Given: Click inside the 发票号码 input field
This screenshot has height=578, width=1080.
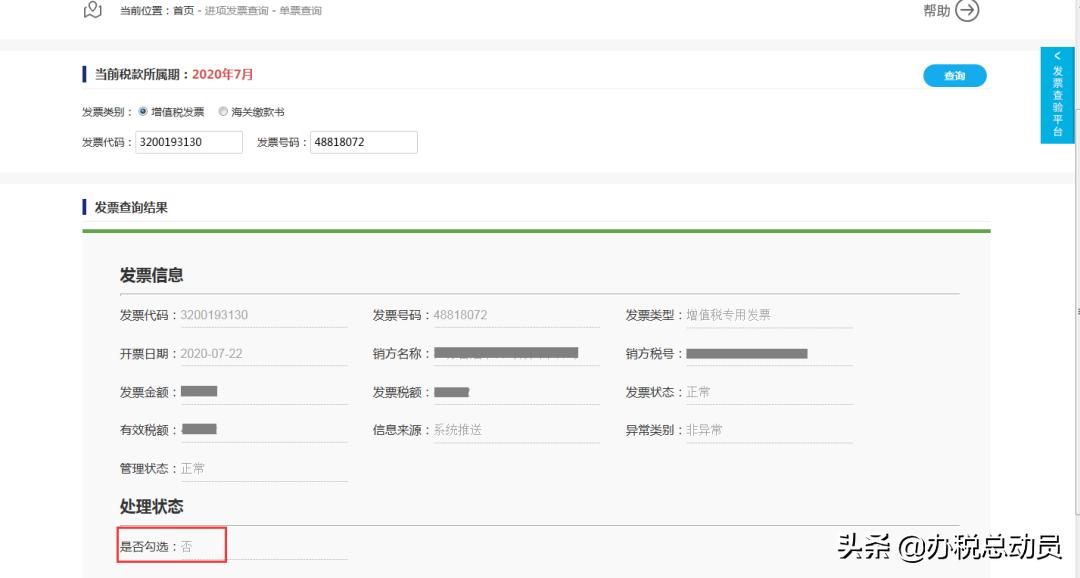Looking at the screenshot, I should pos(363,142).
